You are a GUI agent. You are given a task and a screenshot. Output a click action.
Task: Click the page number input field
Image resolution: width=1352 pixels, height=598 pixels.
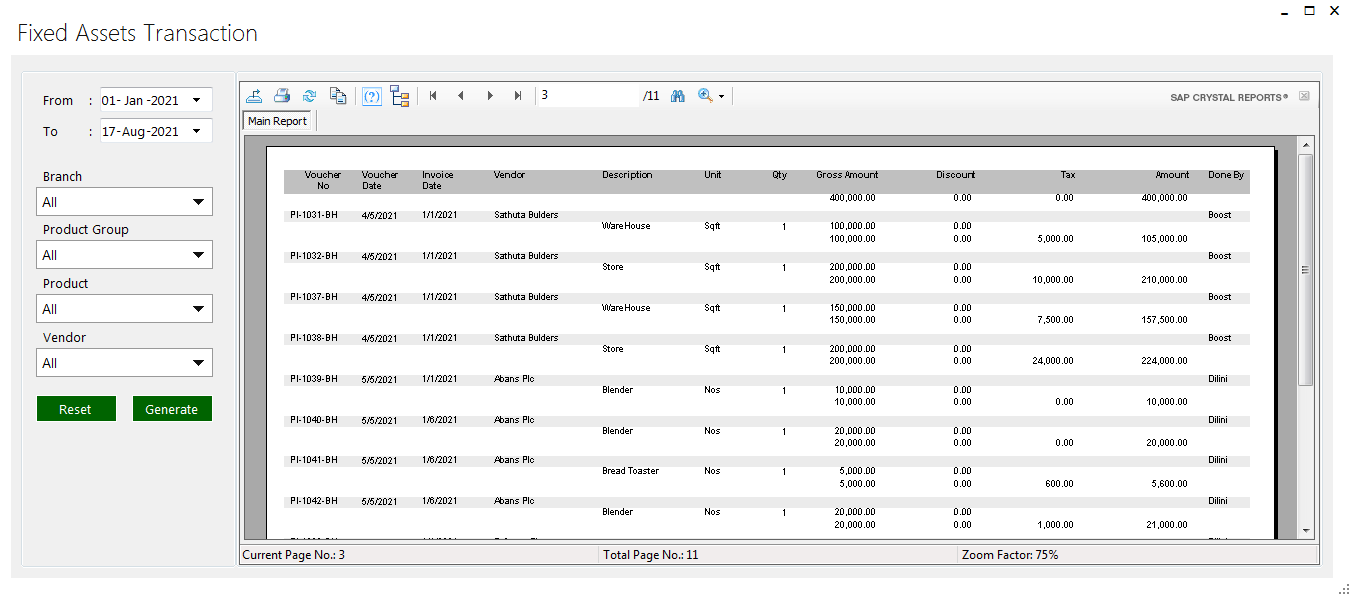pyautogui.click(x=588, y=96)
